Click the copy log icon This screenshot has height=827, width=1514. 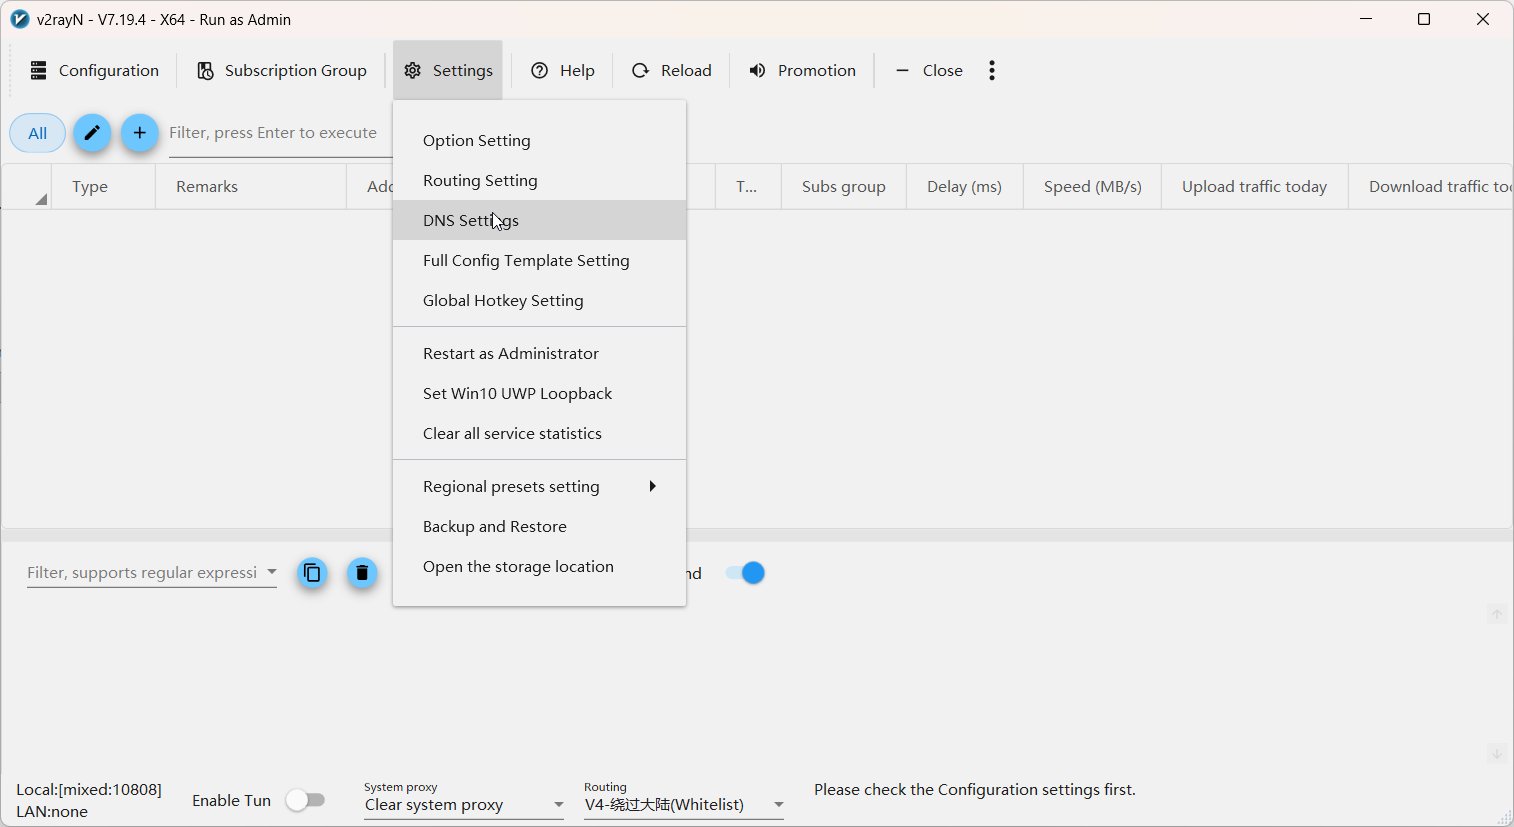(312, 573)
